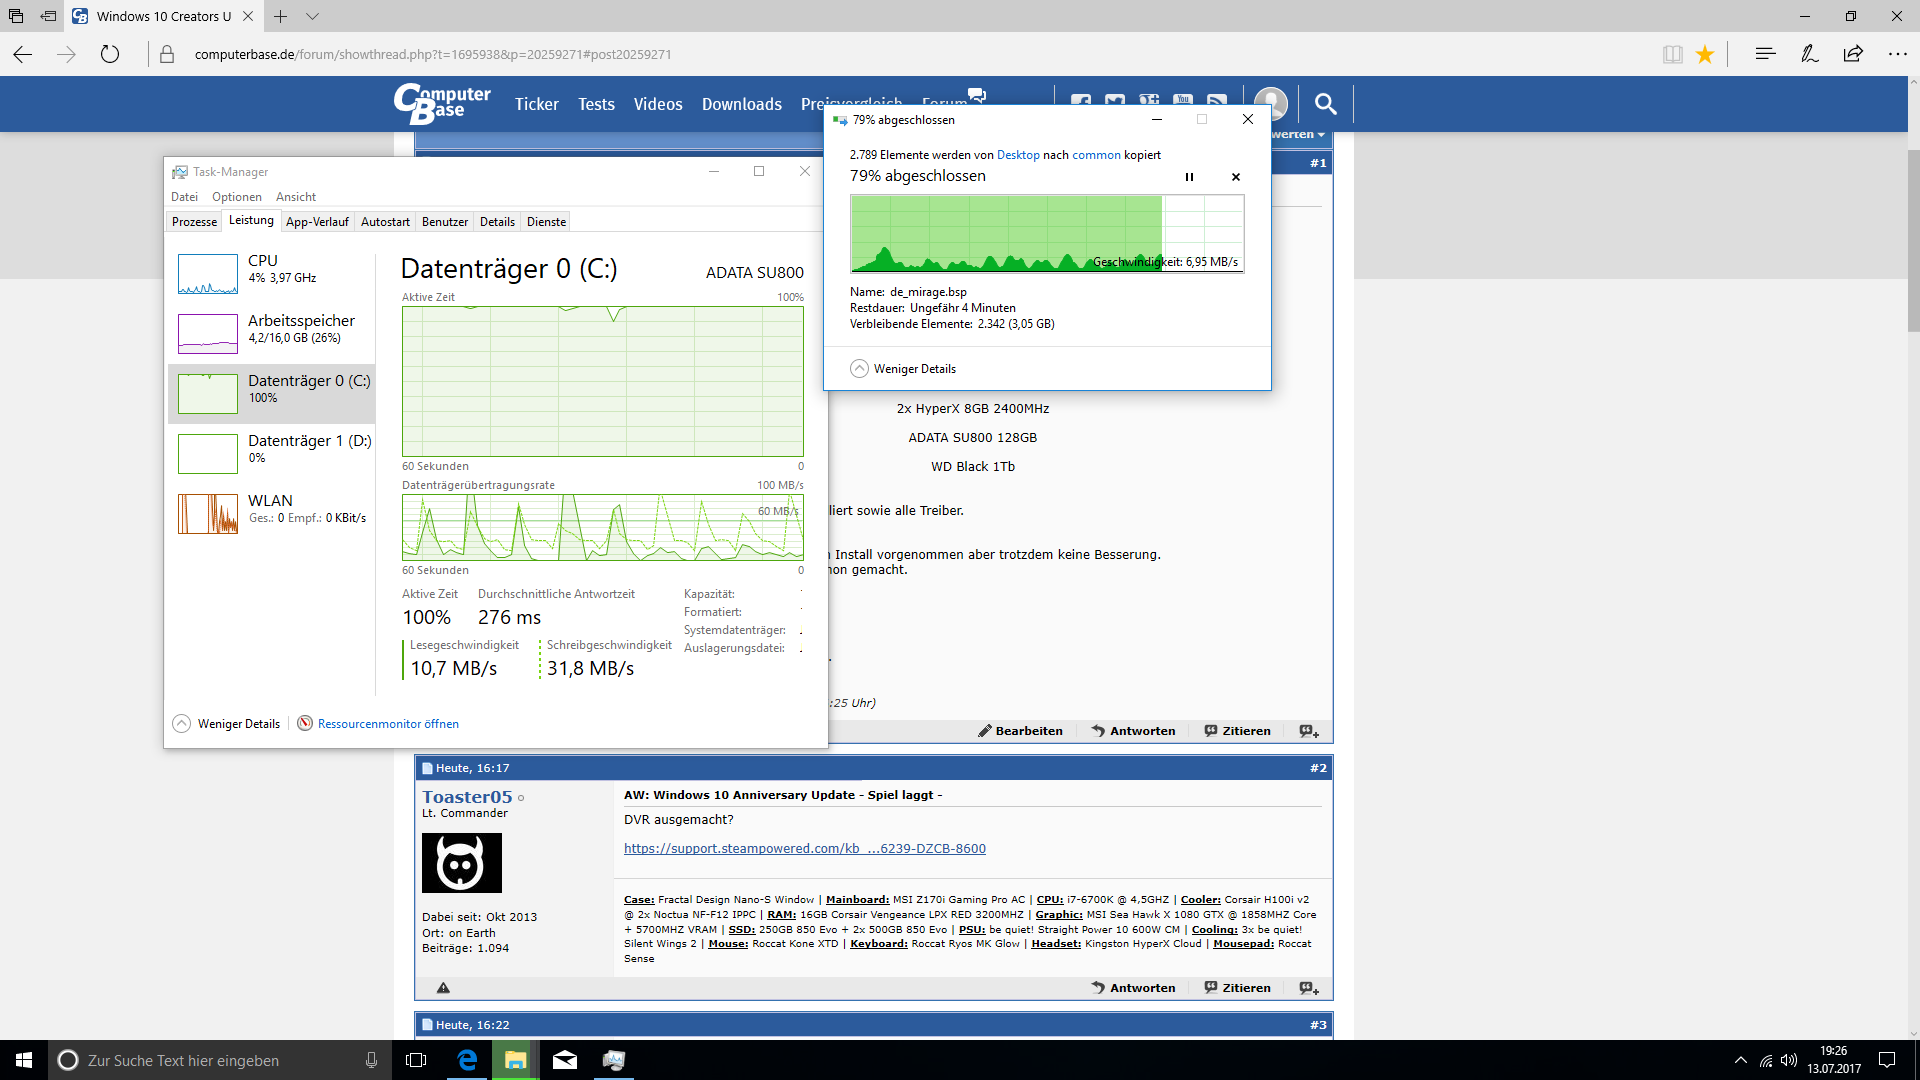Switch to the Prozesse tab
1920x1080 pixels.
(194, 222)
